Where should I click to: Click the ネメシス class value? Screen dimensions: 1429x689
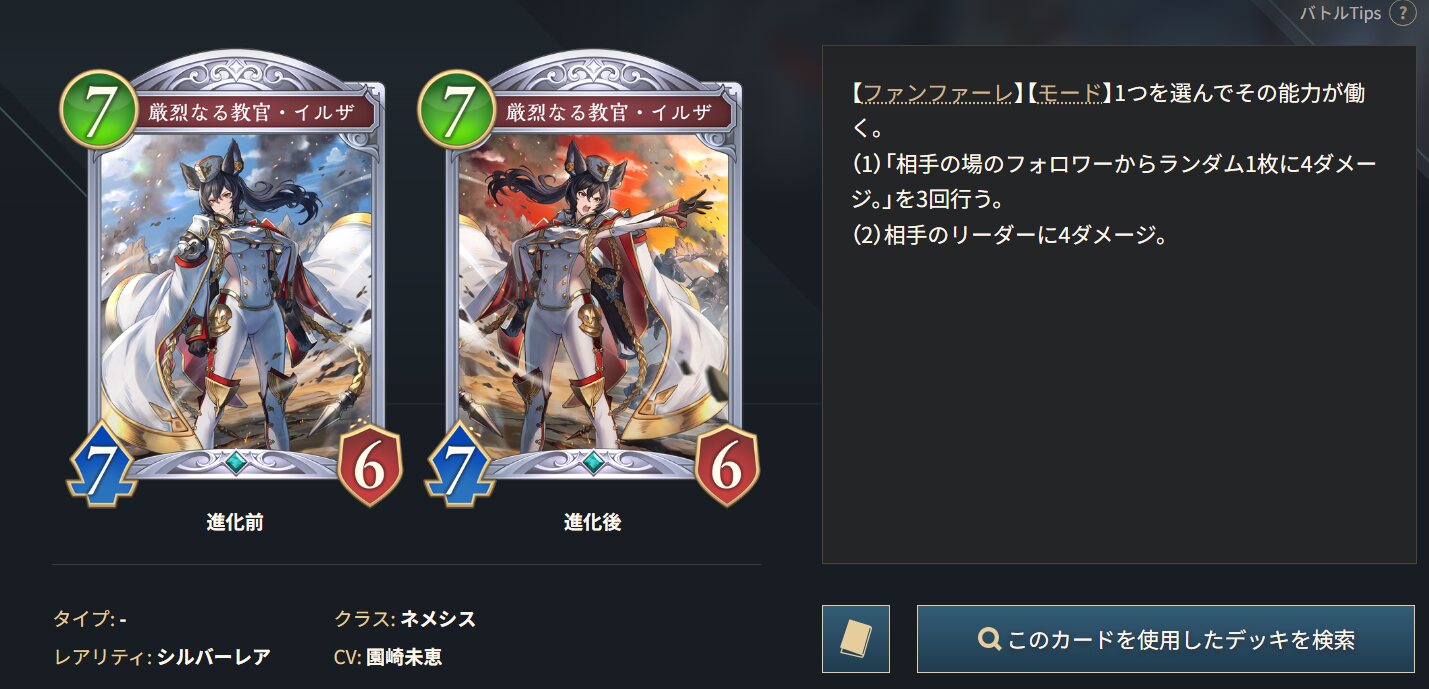[438, 619]
